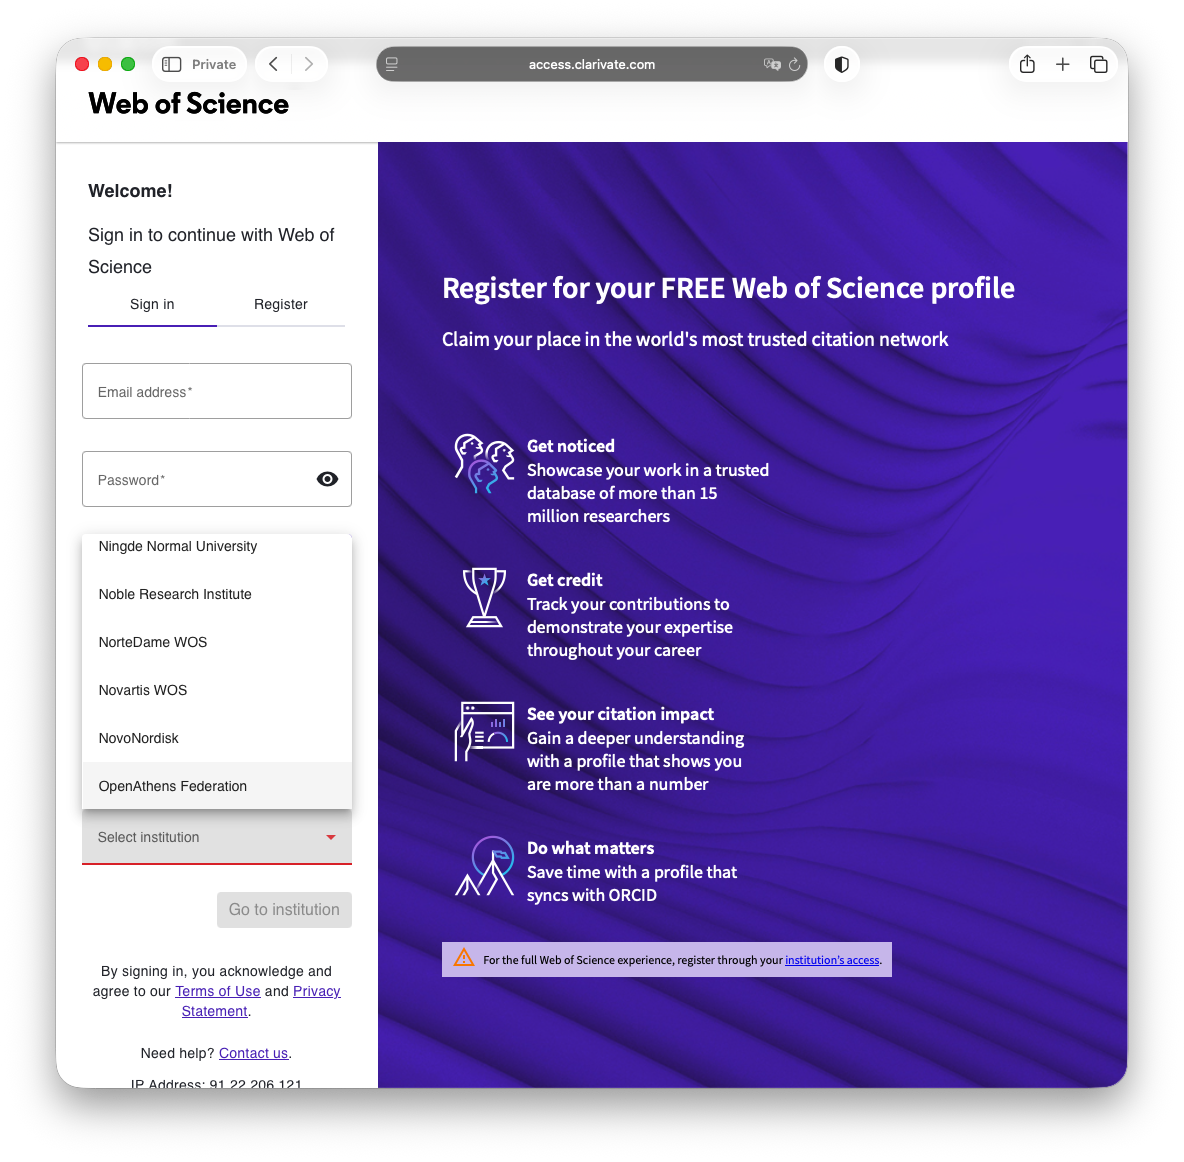Reload page using the refresh icon
Image resolution: width=1184 pixels, height=1162 pixels.
pyautogui.click(x=794, y=64)
